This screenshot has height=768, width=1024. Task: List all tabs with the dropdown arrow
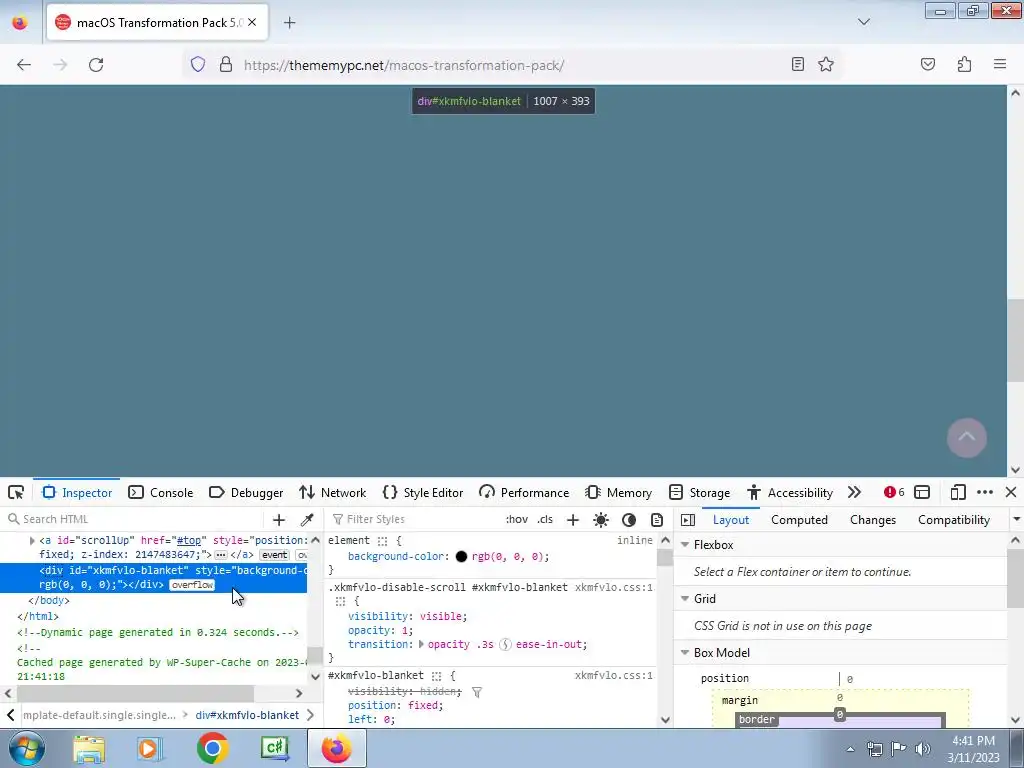[863, 22]
